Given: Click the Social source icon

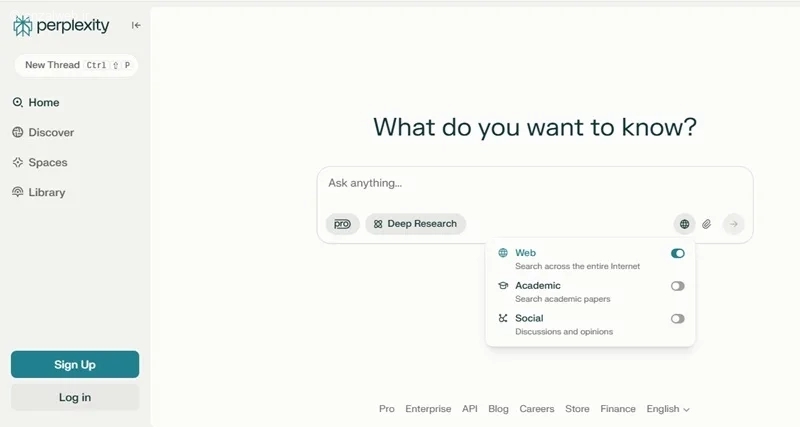Looking at the screenshot, I should [x=503, y=318].
